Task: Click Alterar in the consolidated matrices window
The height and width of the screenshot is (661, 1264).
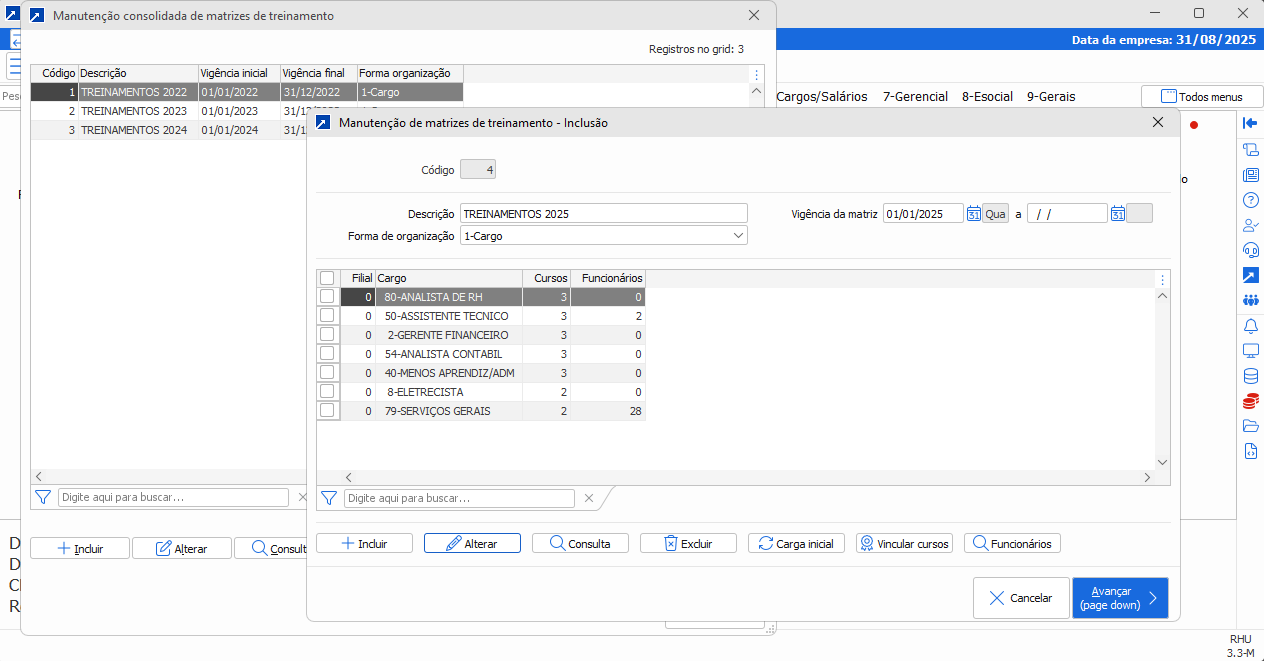Action: 182,548
